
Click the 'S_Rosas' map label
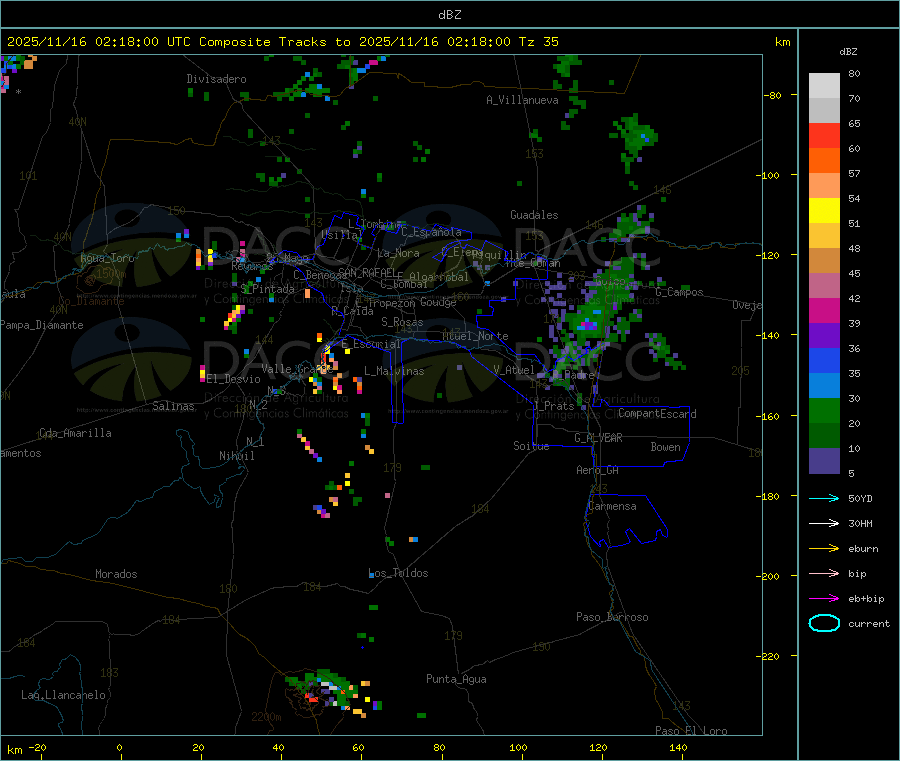(402, 323)
